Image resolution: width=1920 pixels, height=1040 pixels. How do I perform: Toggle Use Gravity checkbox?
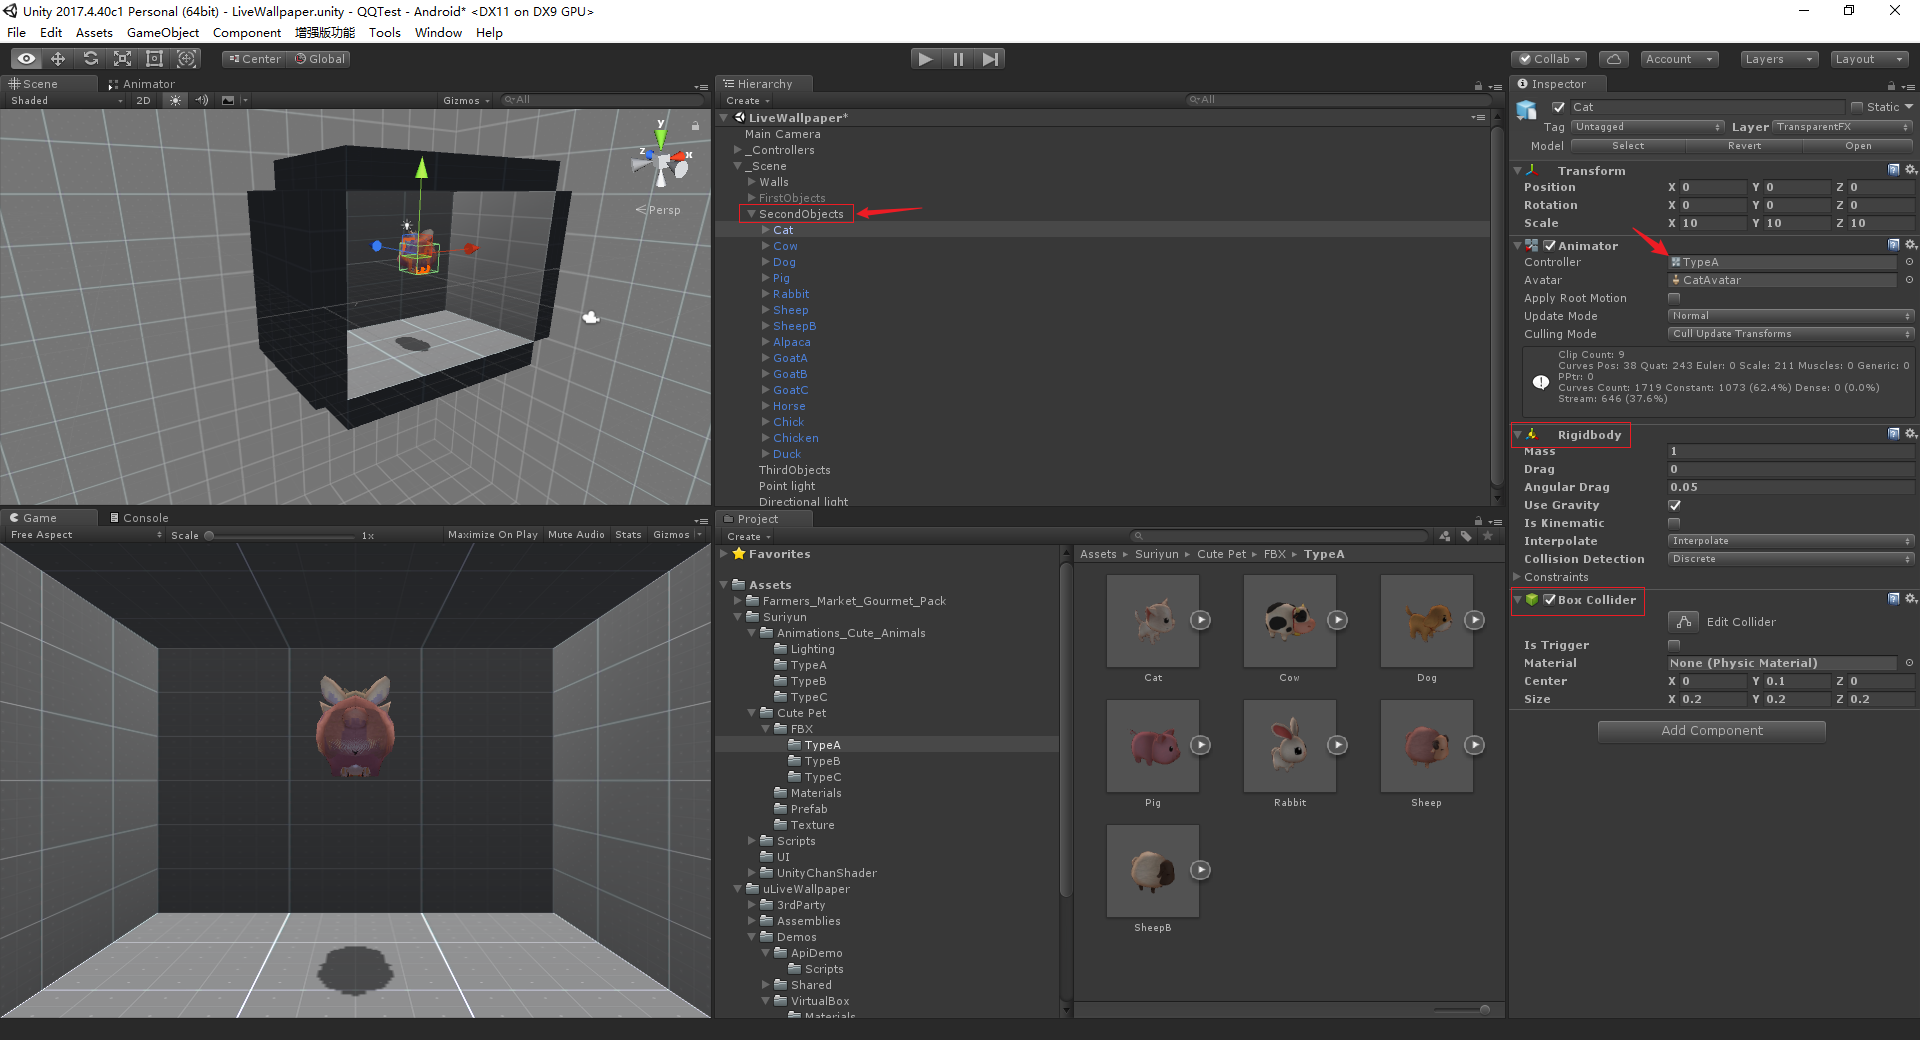[1674, 505]
